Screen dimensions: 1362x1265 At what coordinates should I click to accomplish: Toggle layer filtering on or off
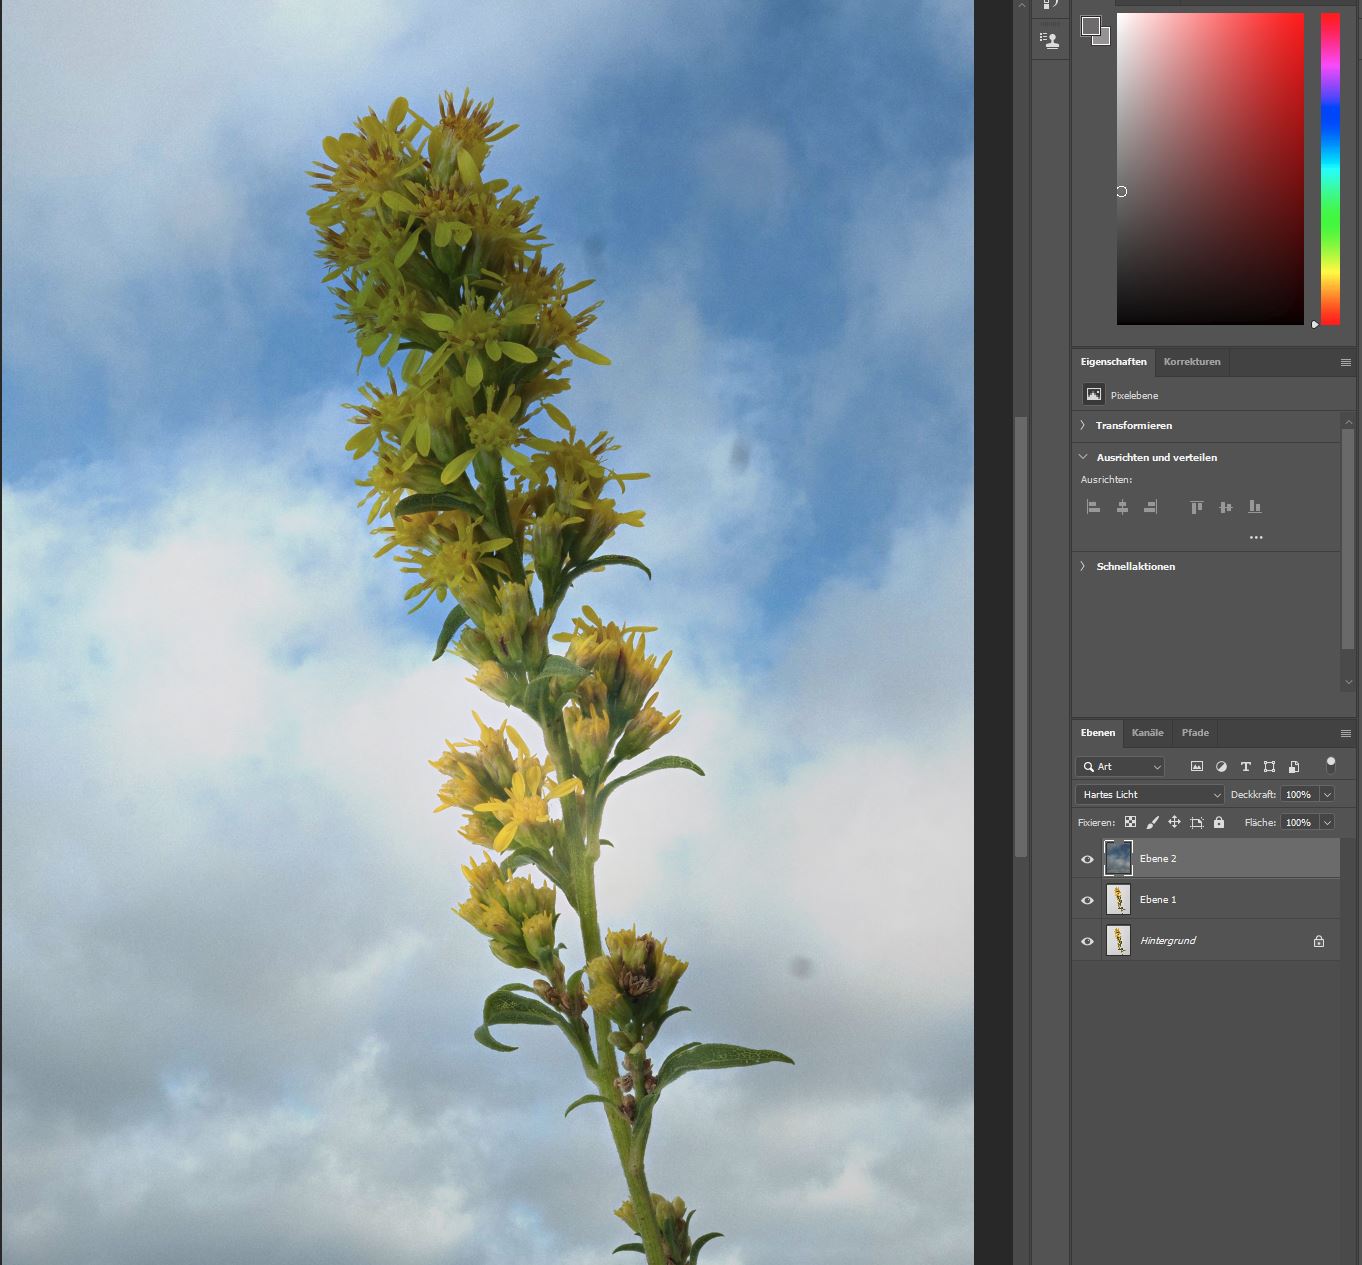(1331, 765)
